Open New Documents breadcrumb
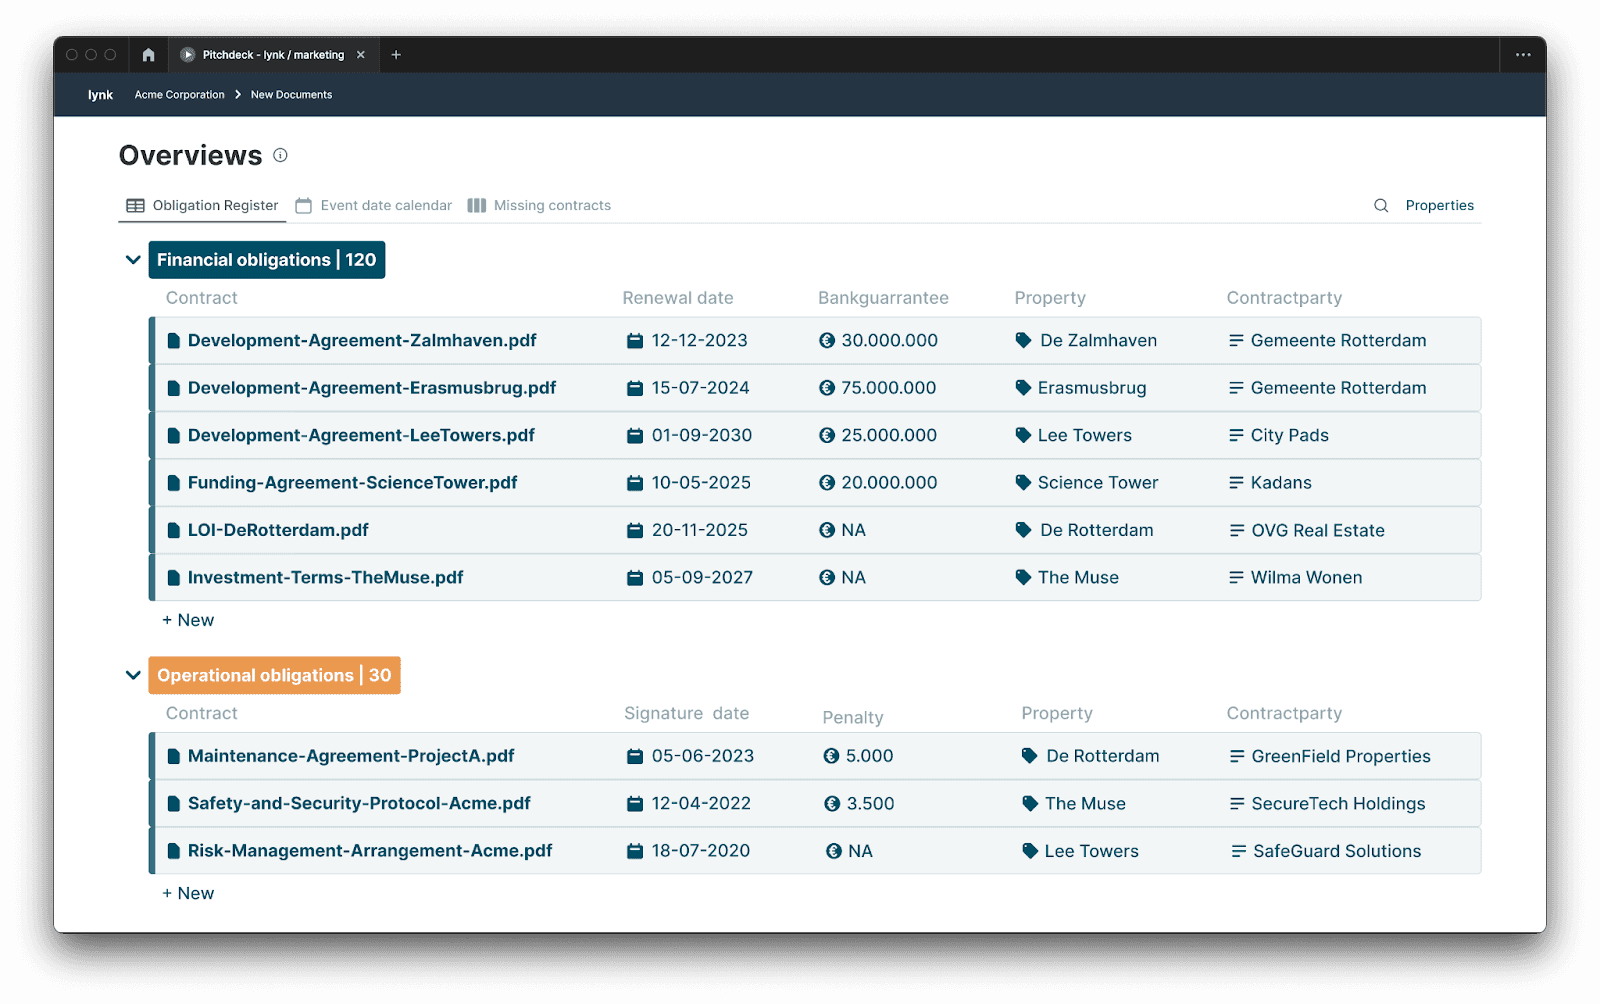 click(x=291, y=95)
